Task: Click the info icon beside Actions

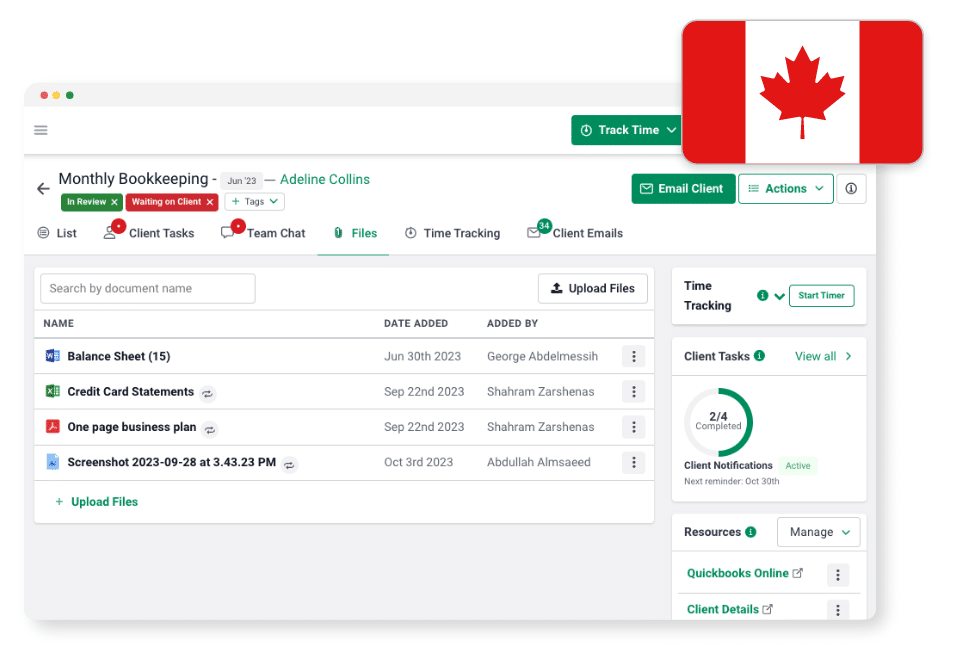Action: pos(851,188)
